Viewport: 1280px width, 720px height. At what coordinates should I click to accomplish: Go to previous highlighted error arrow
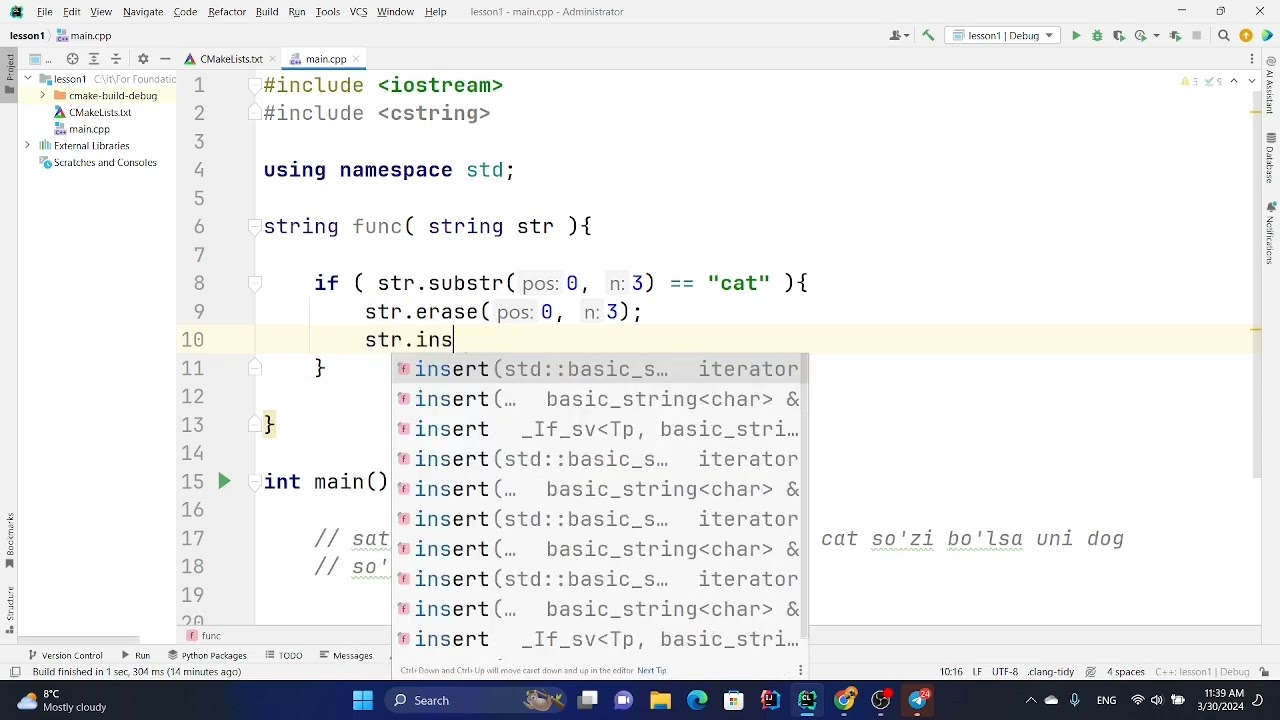pyautogui.click(x=1234, y=81)
